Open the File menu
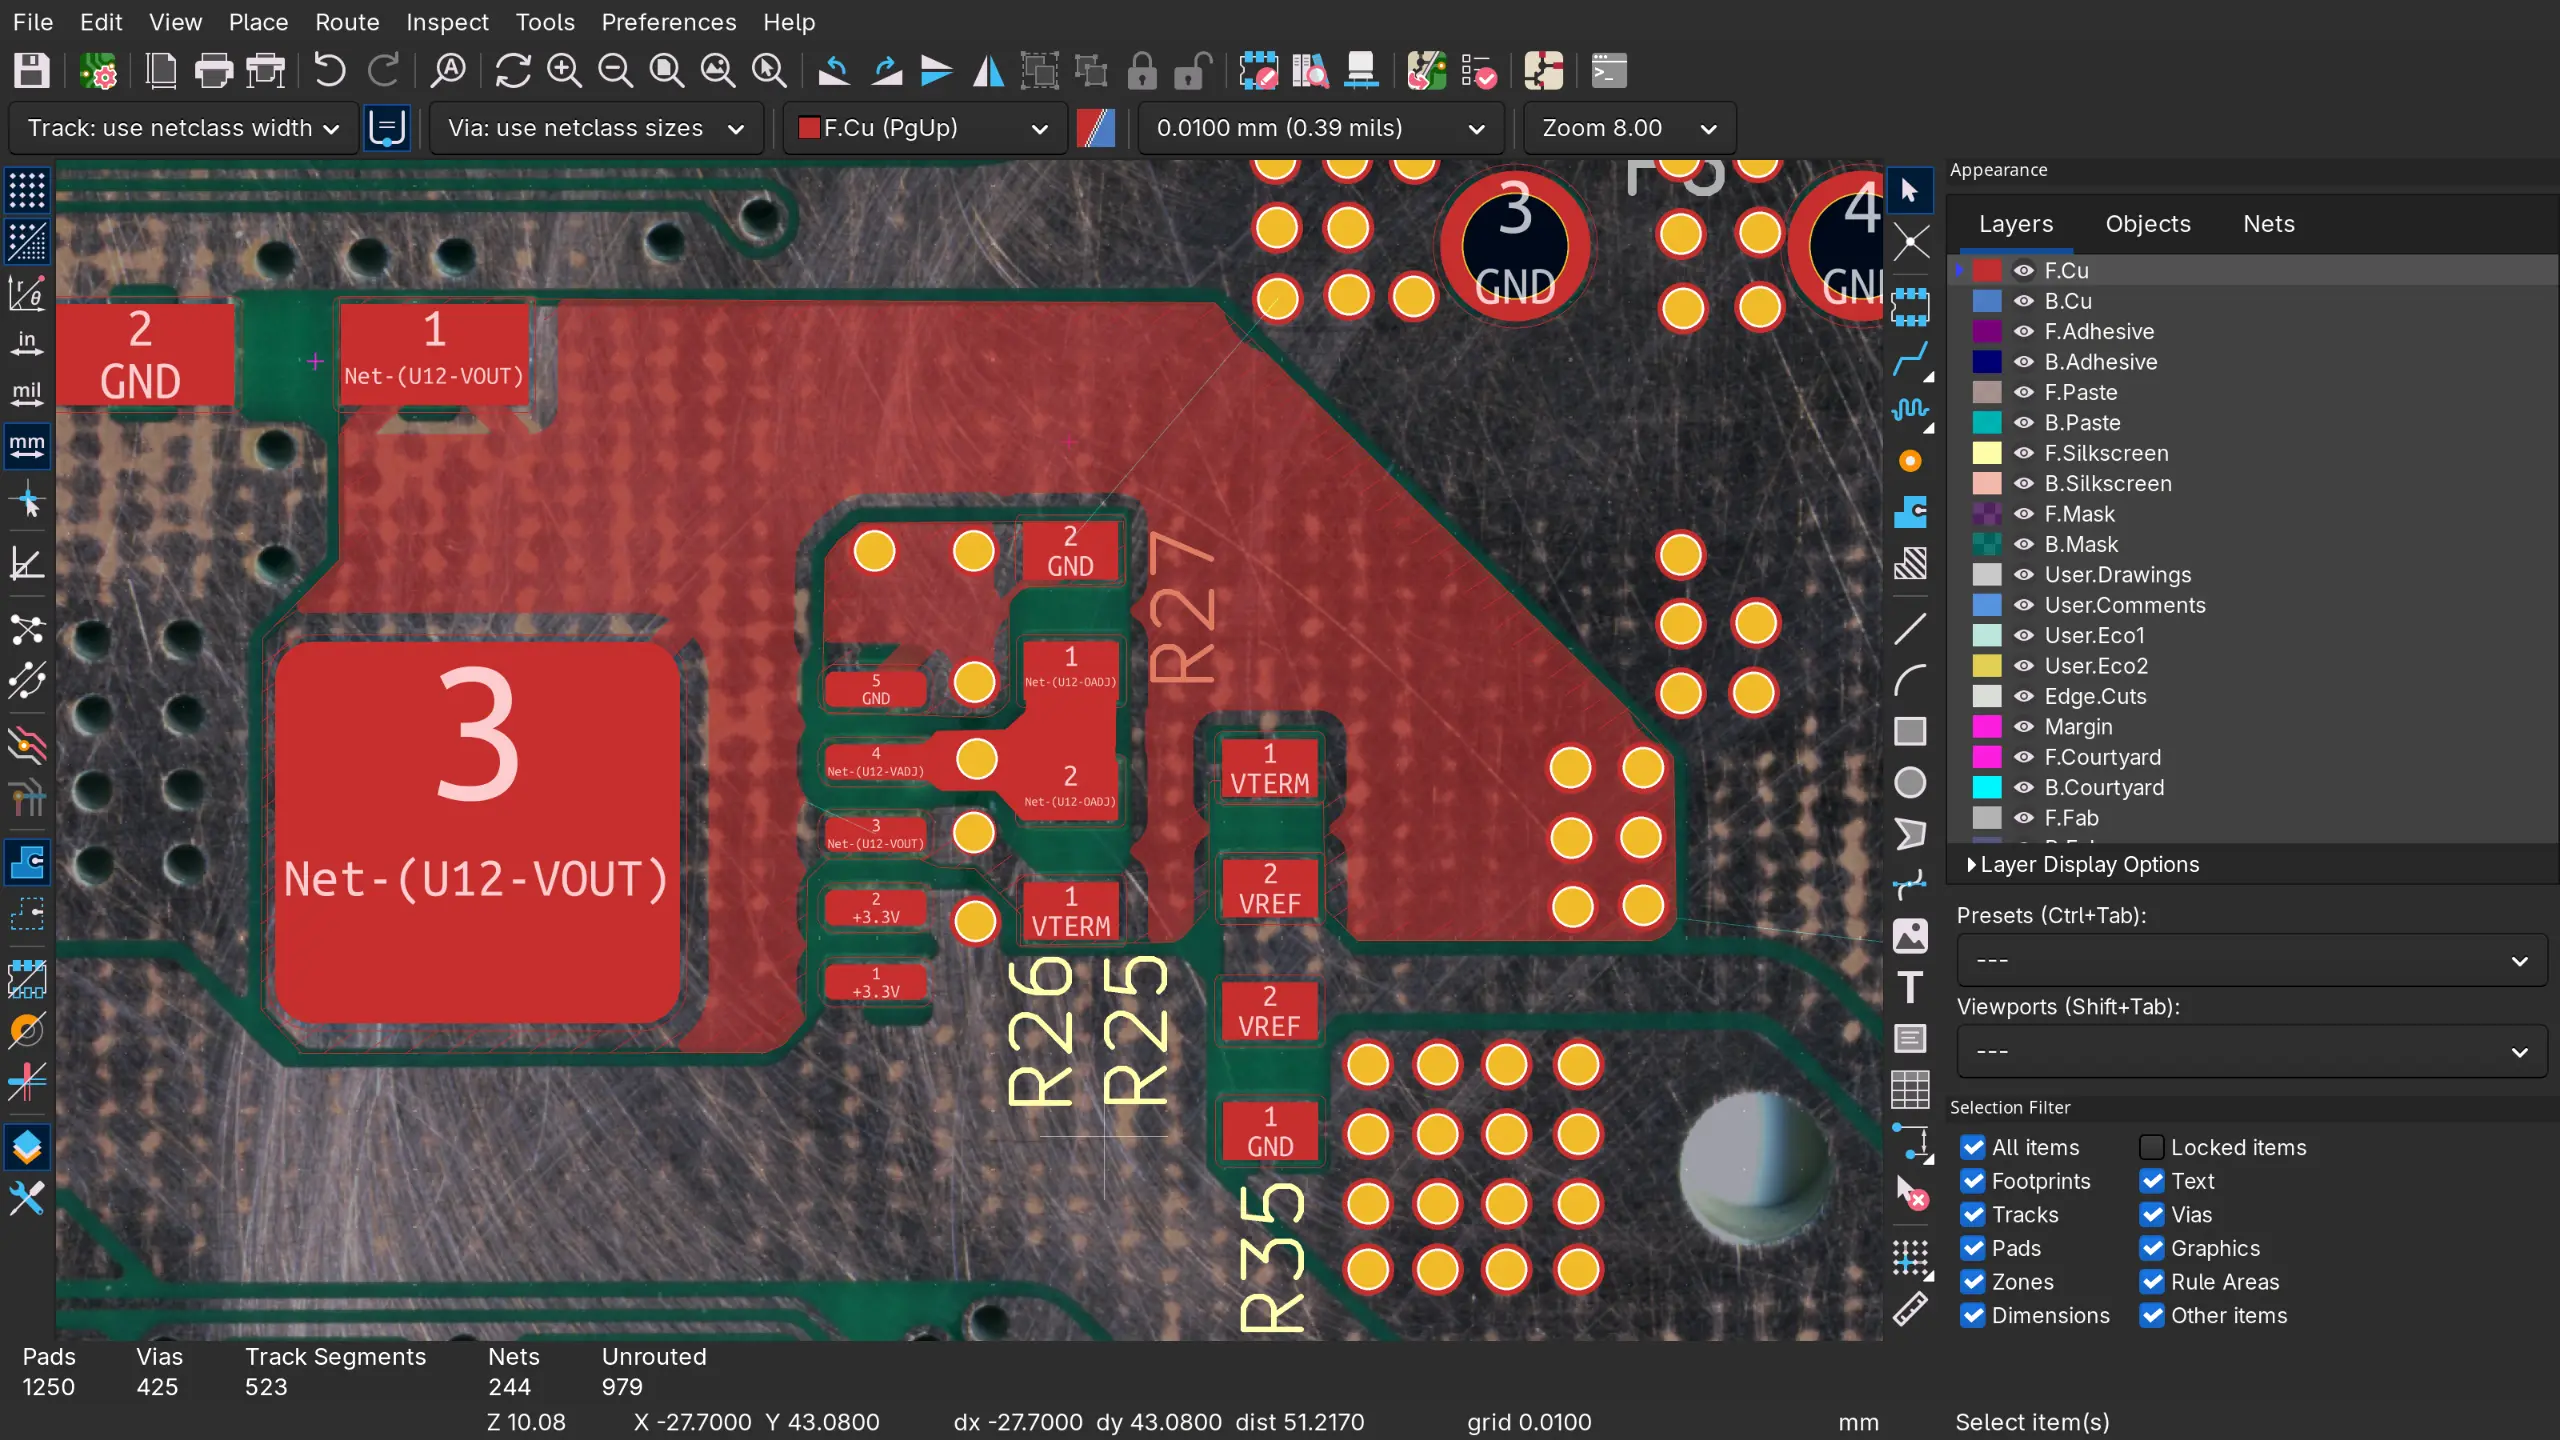2560x1440 pixels. pos(33,22)
